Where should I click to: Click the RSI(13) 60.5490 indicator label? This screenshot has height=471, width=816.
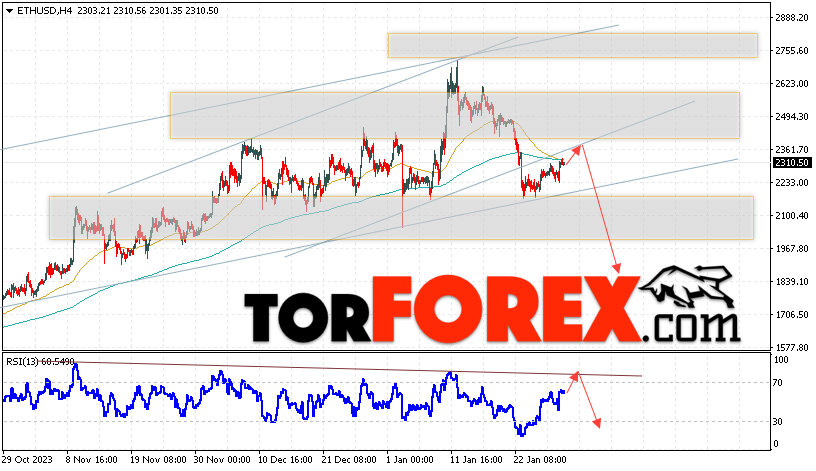tap(40, 361)
